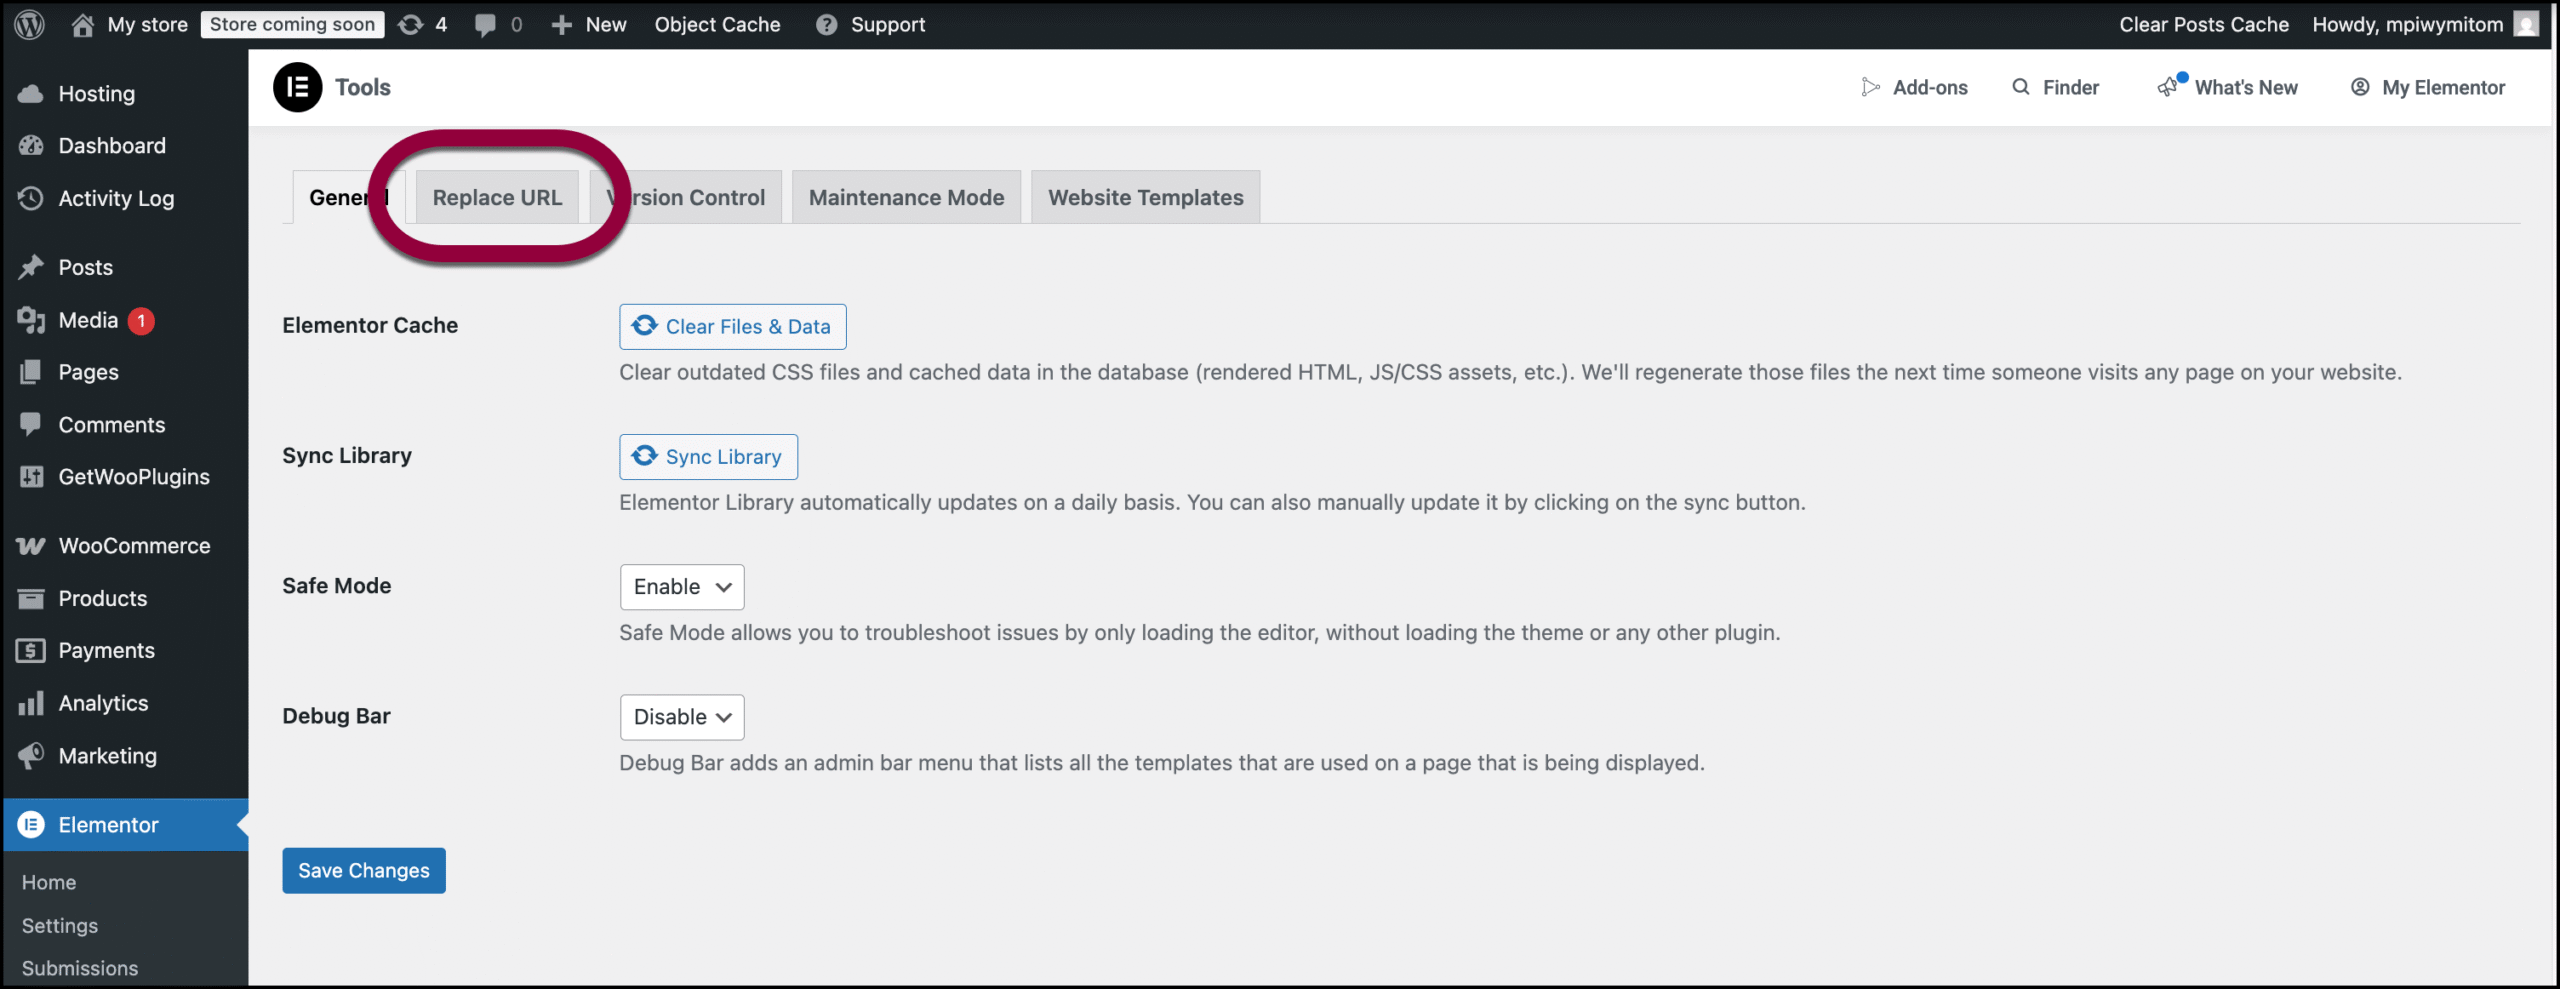Click the Elementor logo beside Tools
This screenshot has width=2560, height=989.
tap(298, 87)
